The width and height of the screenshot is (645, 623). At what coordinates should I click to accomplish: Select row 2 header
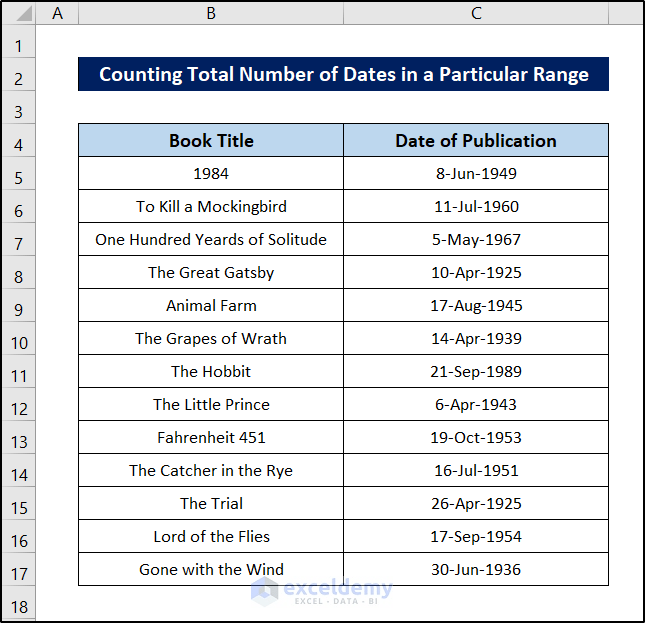tap(19, 75)
